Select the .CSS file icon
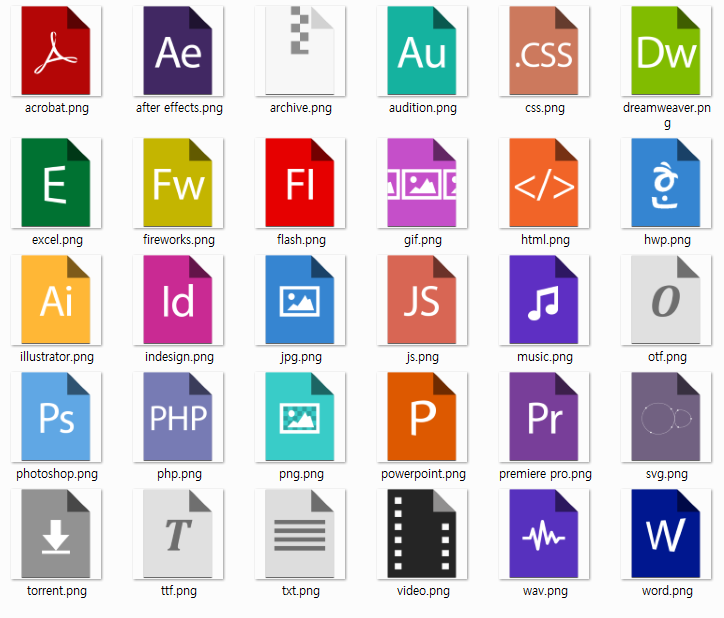The height and width of the screenshot is (618, 724). (x=543, y=51)
